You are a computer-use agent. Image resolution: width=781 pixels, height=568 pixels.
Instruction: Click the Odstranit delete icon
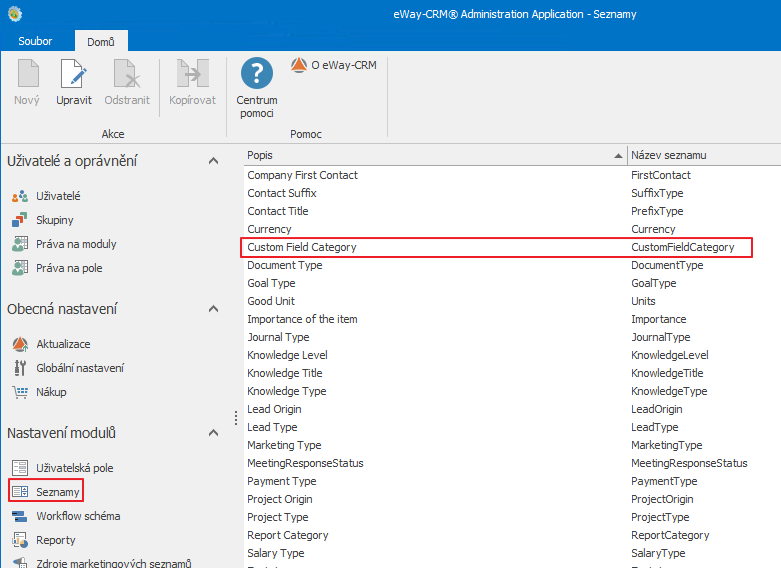[127, 73]
